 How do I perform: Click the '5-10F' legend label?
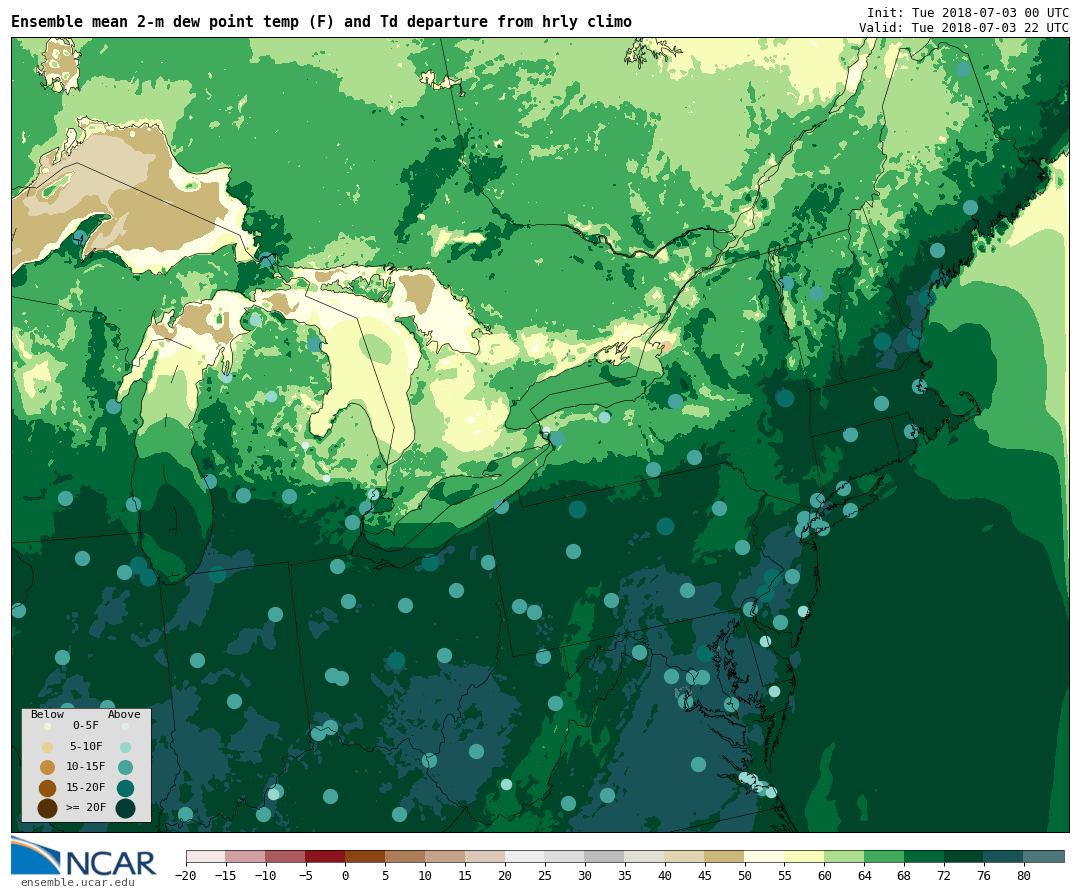(x=86, y=746)
